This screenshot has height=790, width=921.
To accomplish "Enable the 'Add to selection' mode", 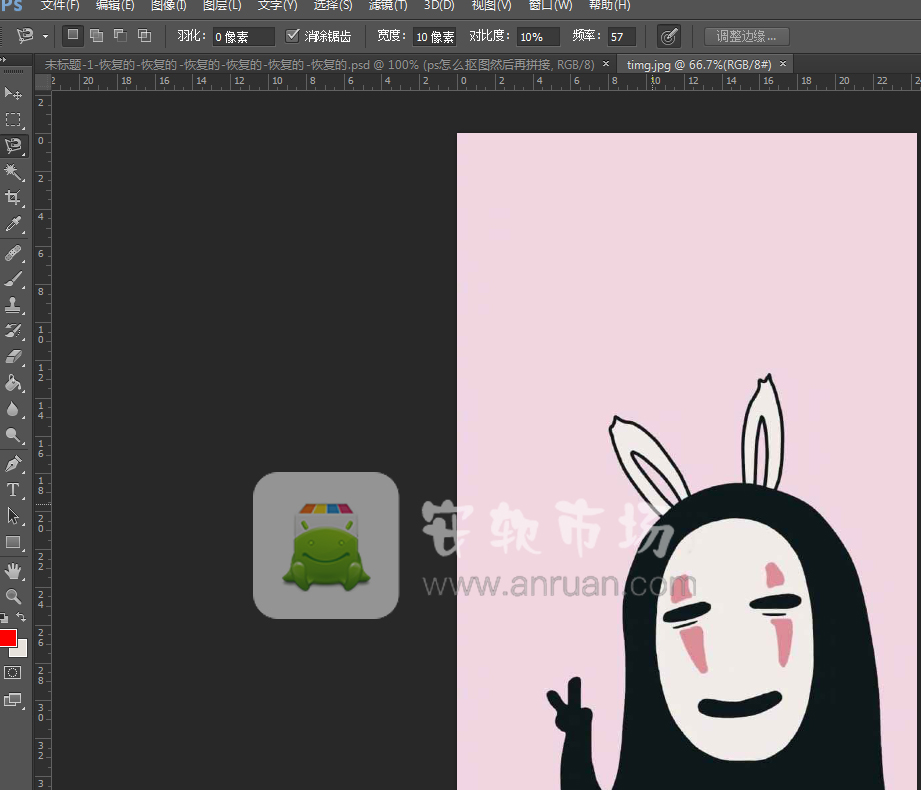I will click(x=96, y=35).
